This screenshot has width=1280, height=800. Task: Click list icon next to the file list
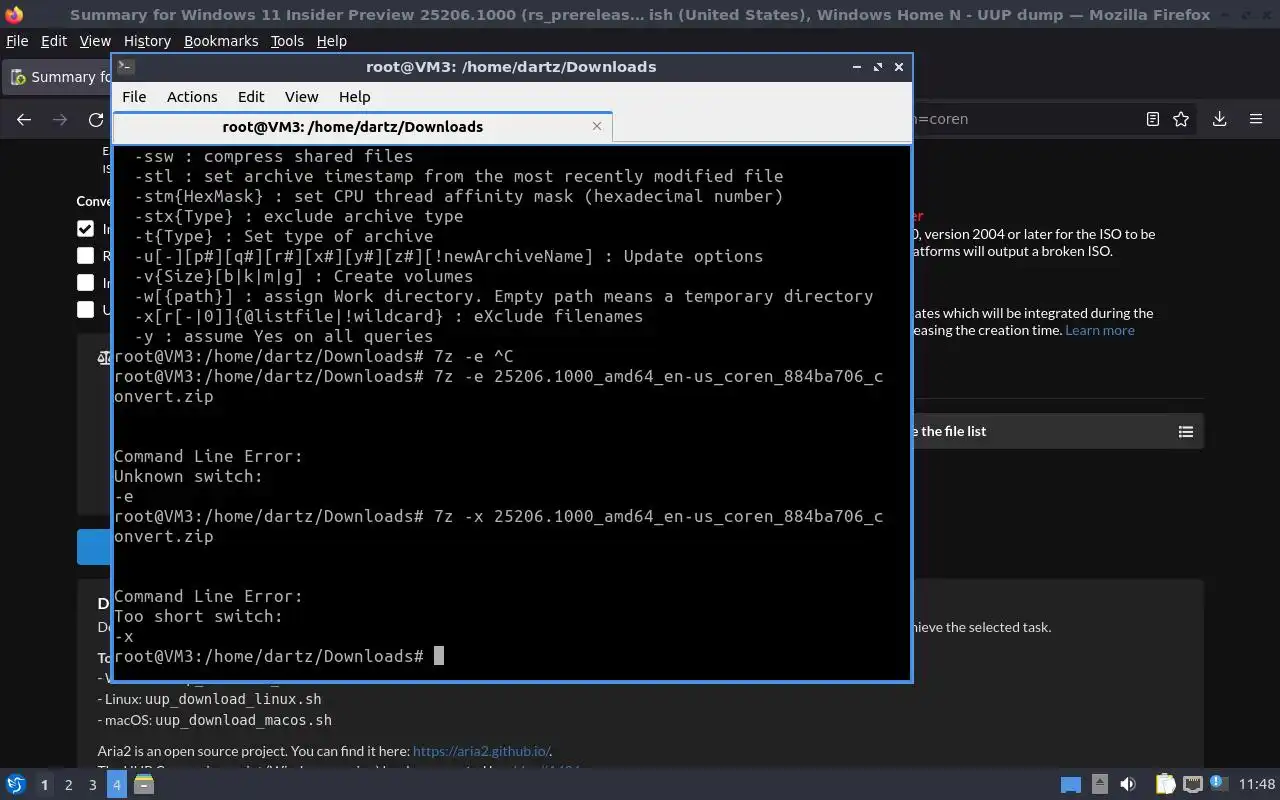[1186, 431]
